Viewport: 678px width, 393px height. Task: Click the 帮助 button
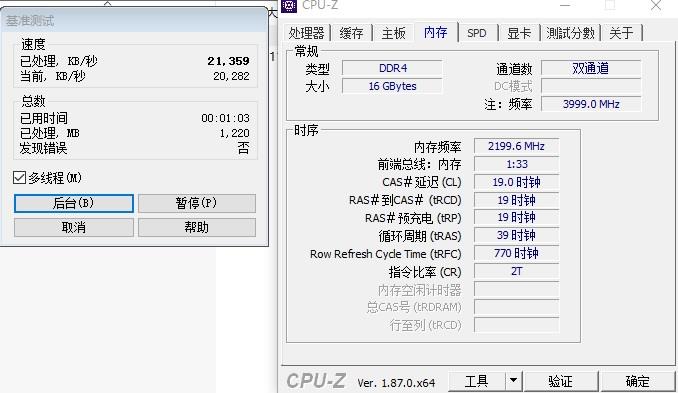tap(197, 227)
